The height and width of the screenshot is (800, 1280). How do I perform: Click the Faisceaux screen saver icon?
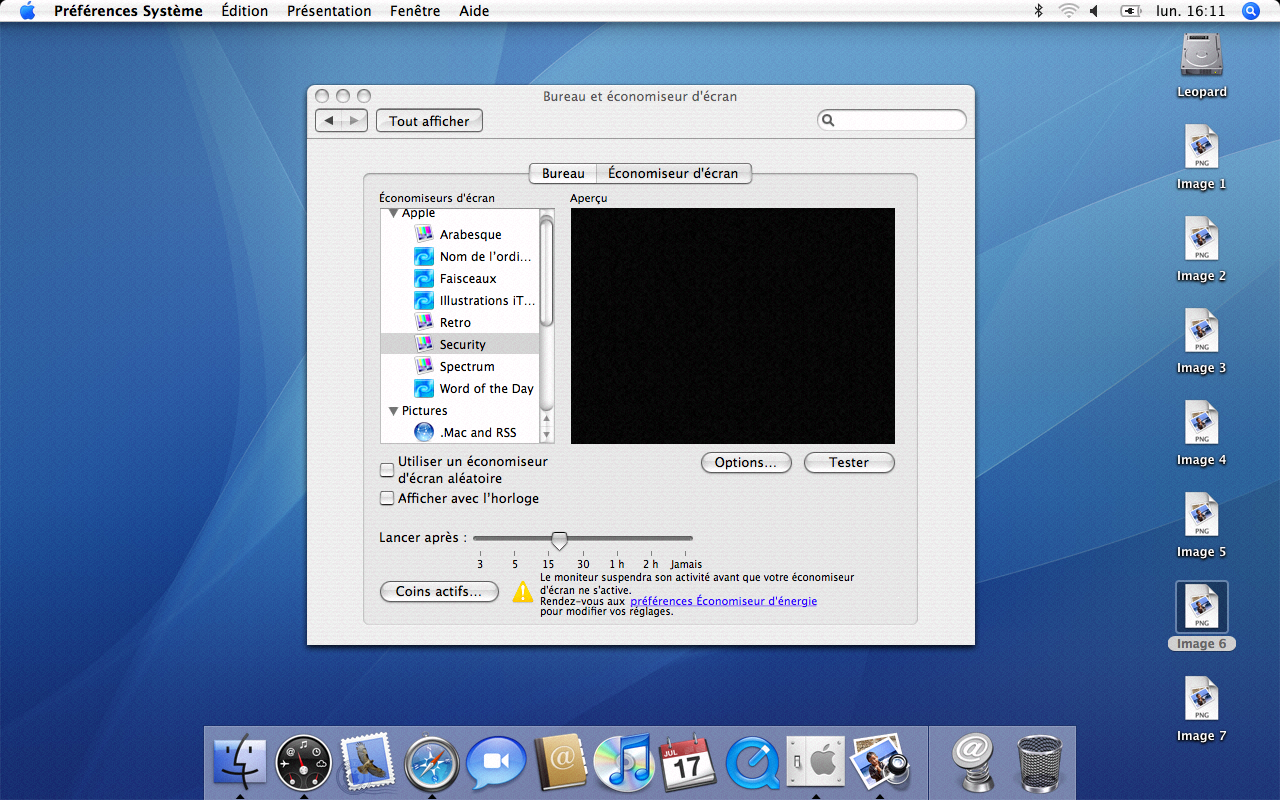point(424,278)
